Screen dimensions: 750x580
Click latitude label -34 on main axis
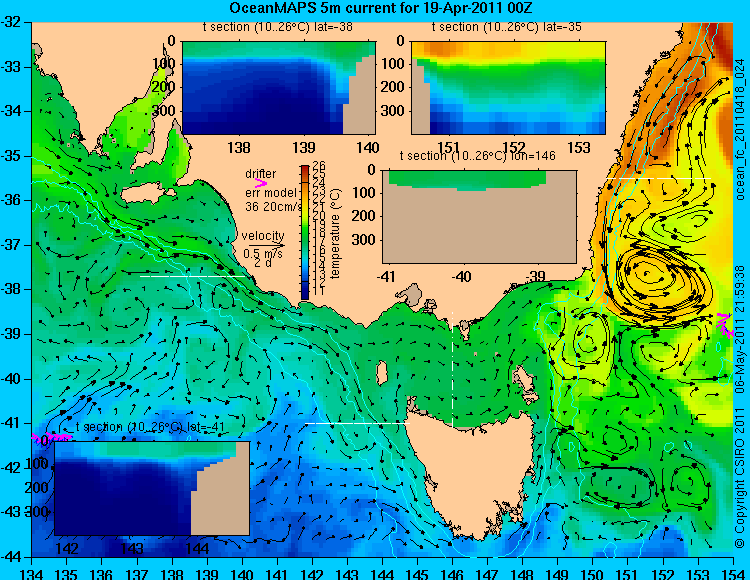click(10, 111)
